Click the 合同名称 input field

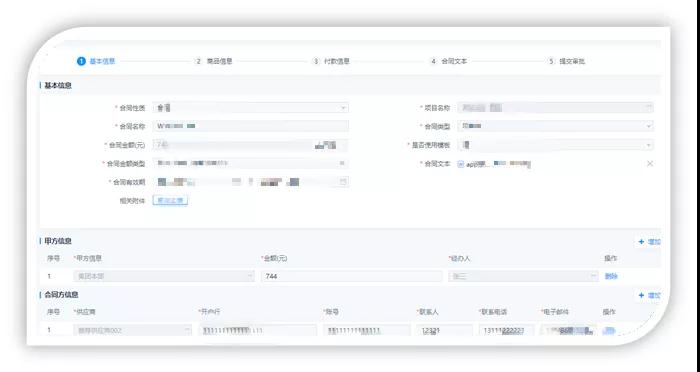250,126
